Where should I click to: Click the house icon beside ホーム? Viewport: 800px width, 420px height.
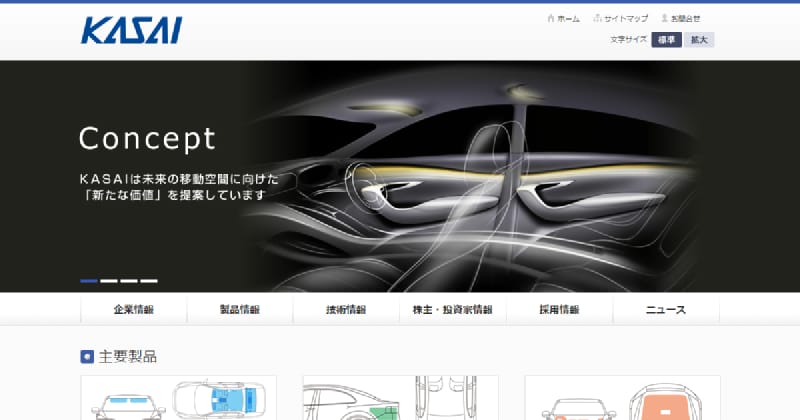click(x=551, y=18)
